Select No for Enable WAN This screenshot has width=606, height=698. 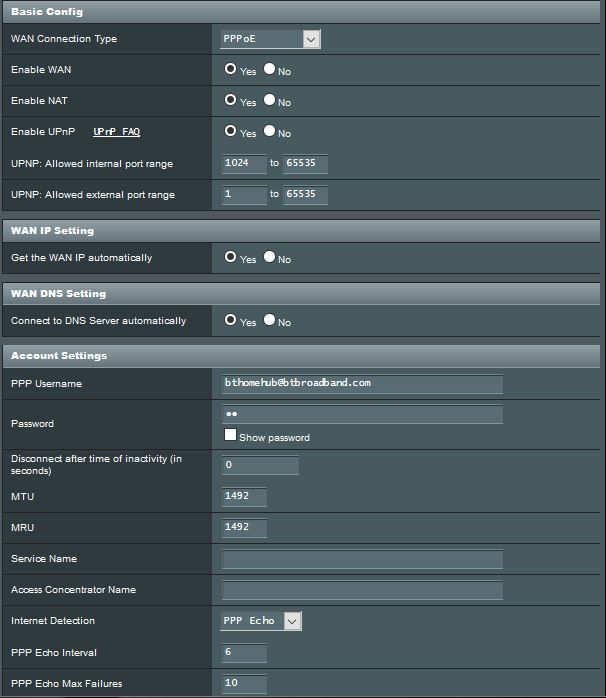[x=269, y=69]
